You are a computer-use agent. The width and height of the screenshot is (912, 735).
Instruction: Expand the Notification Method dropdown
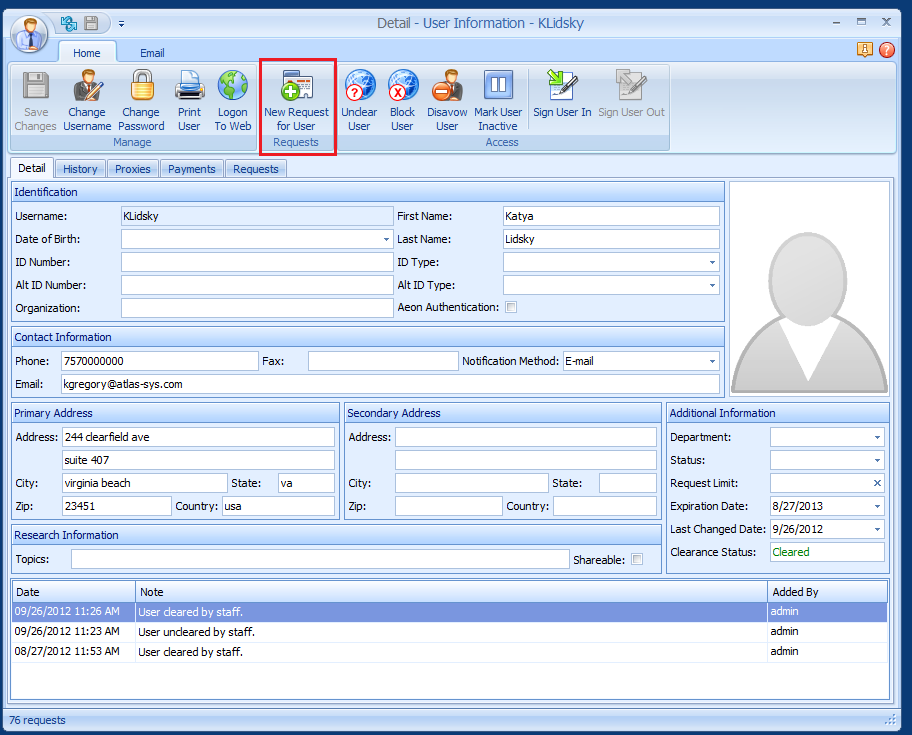click(x=712, y=361)
